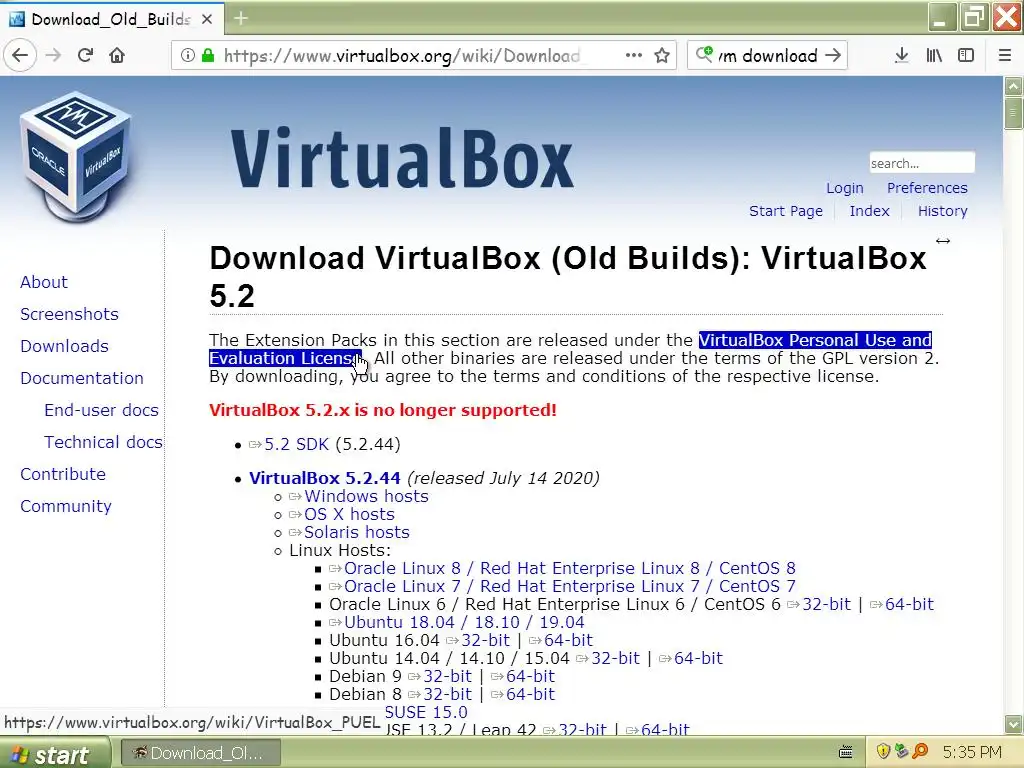Close the Download_Old_Builds tab
This screenshot has width=1024, height=768.
point(207,20)
